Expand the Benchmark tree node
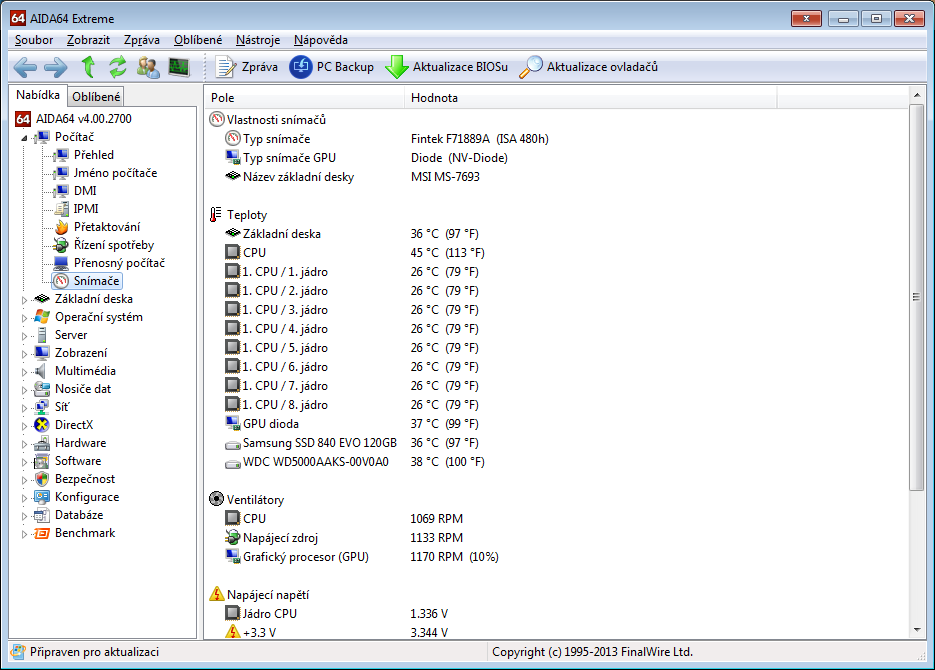The width and height of the screenshot is (935, 670). (24, 533)
